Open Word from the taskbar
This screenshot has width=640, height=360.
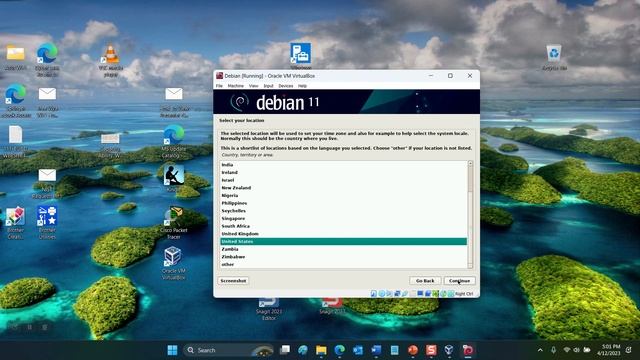376,350
